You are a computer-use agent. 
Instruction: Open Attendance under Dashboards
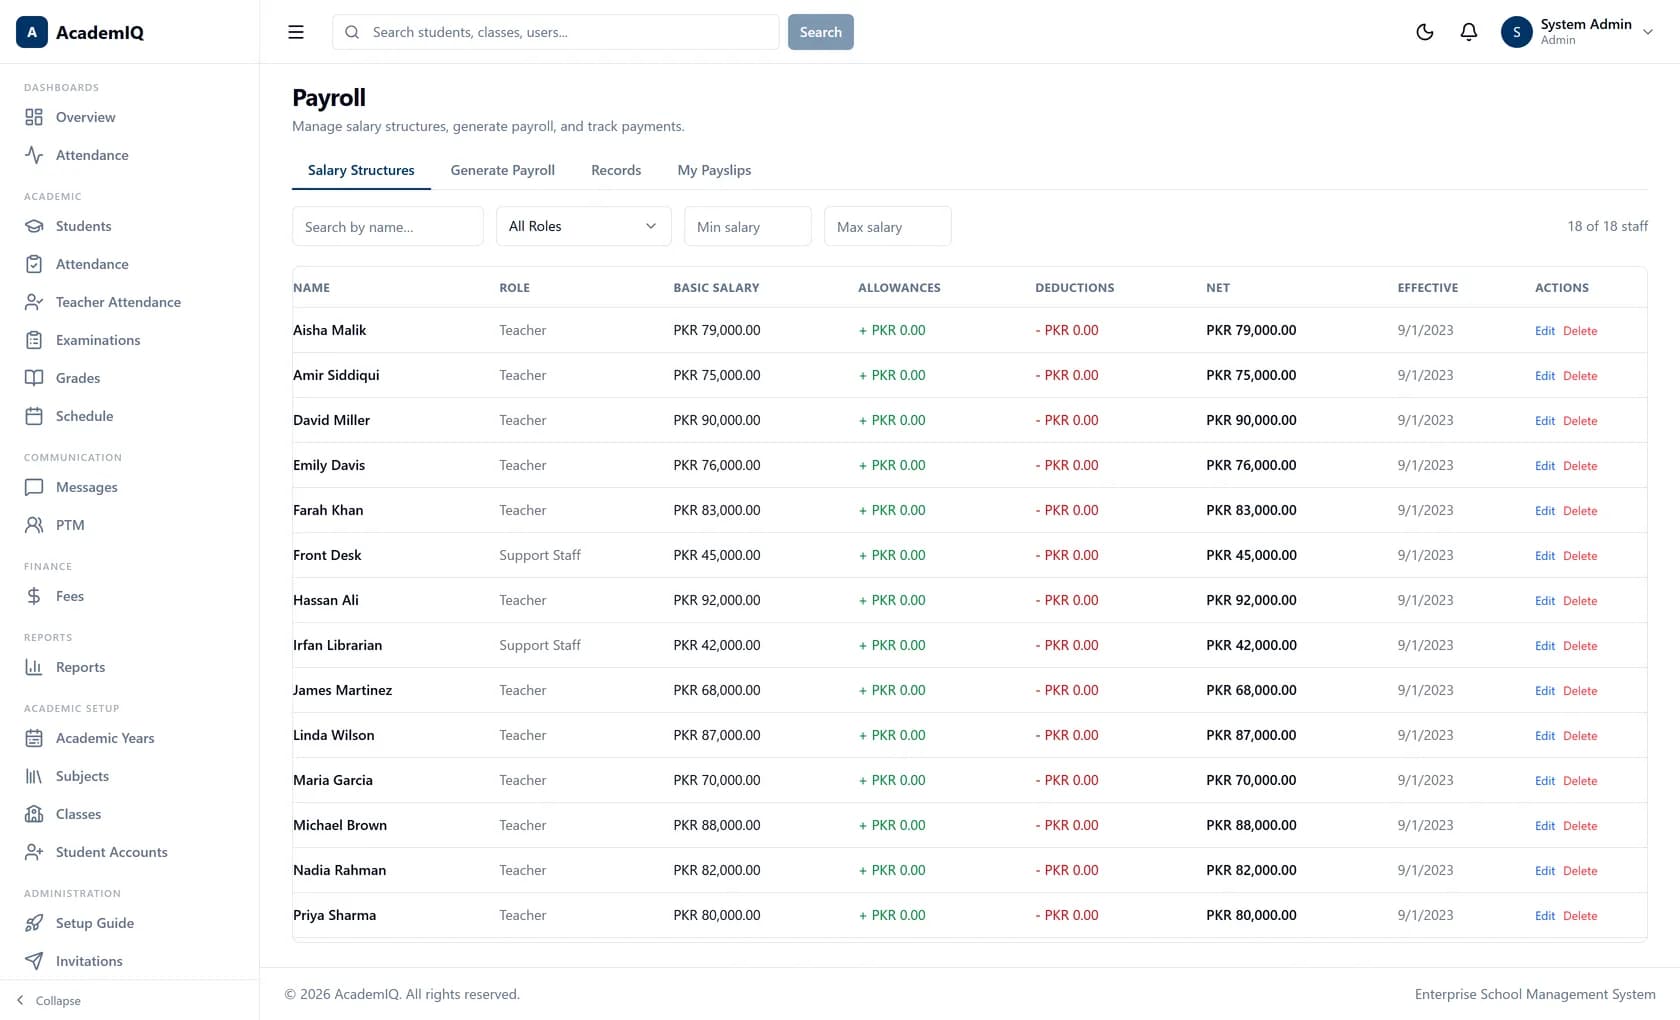point(92,155)
